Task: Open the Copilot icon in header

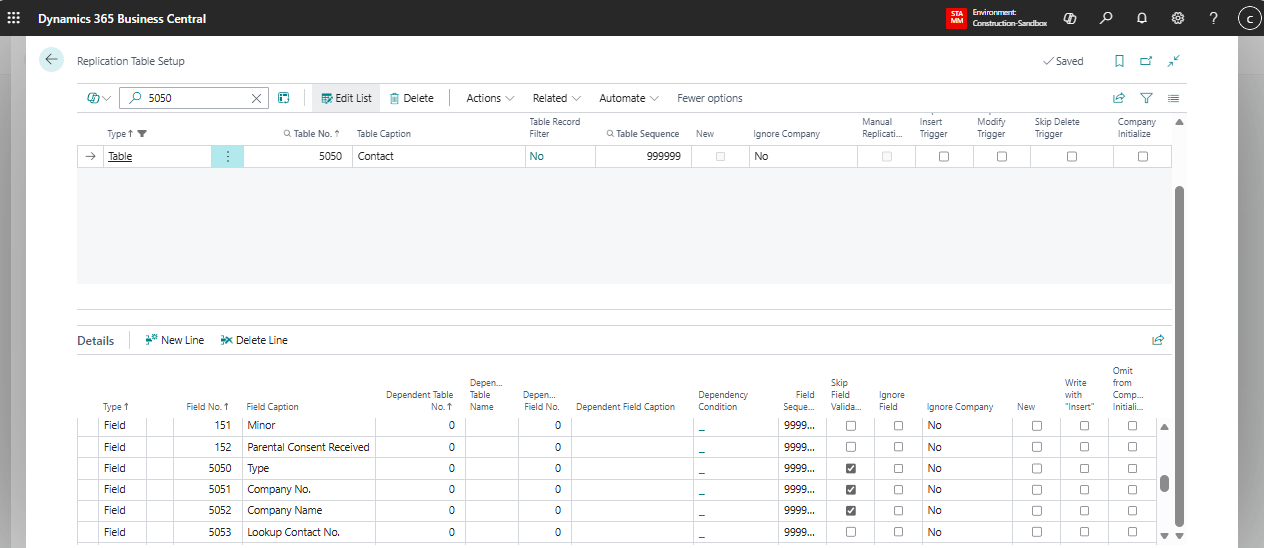Action: (x=1070, y=18)
